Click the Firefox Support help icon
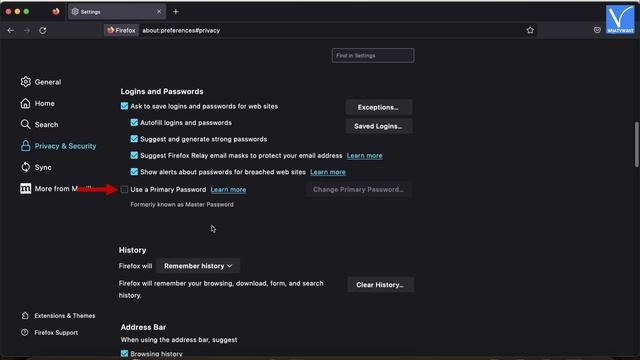Screen dimensions: 640x360 click(25, 332)
